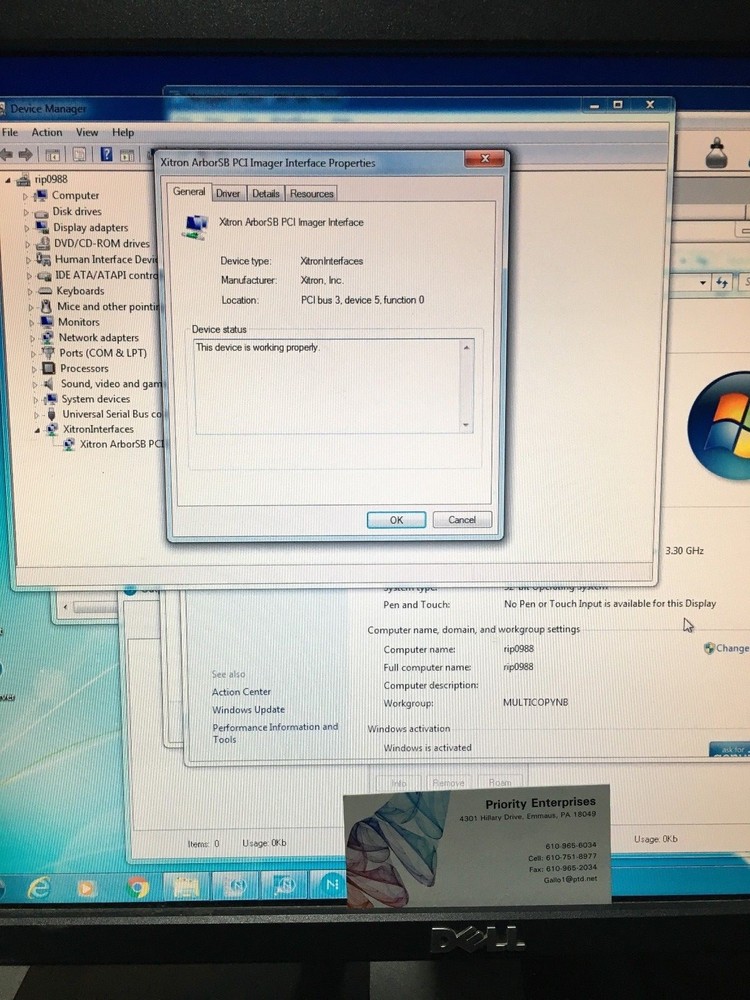Collapse the rip0988 root node
This screenshot has width=750, height=1000.
click(x=8, y=180)
